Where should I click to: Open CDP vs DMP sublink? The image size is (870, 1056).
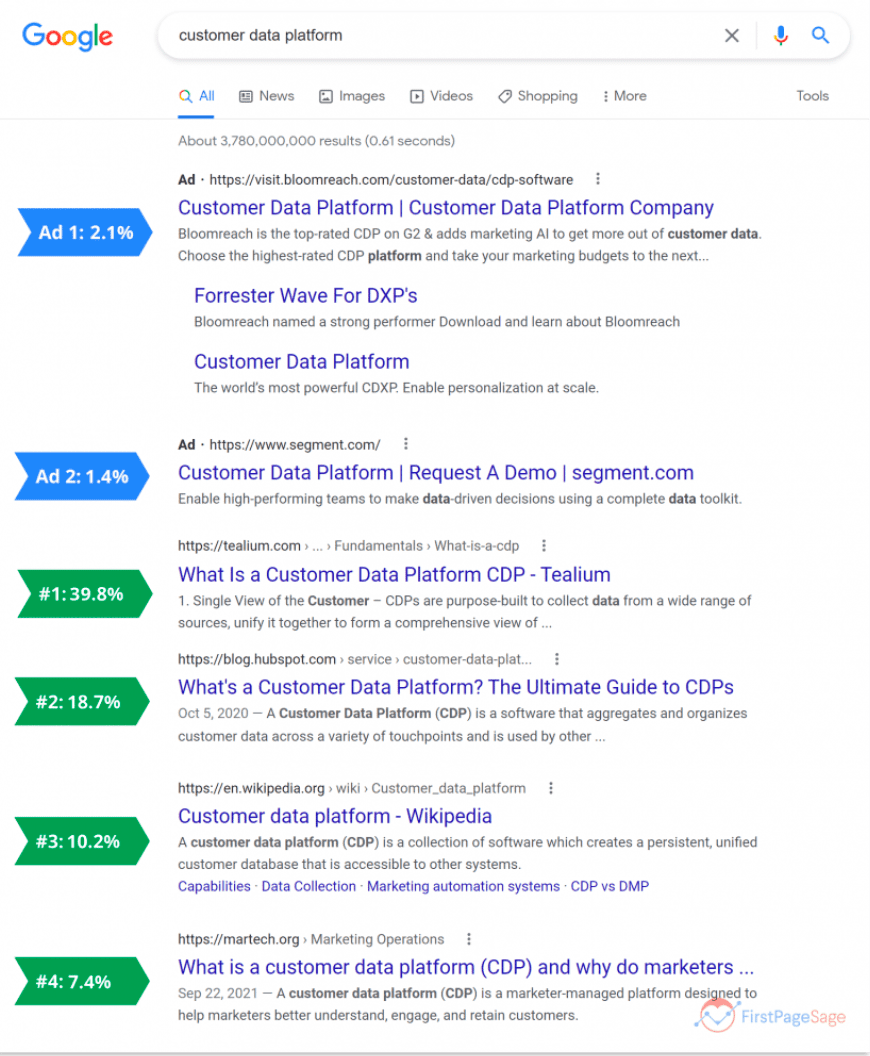click(x=609, y=887)
